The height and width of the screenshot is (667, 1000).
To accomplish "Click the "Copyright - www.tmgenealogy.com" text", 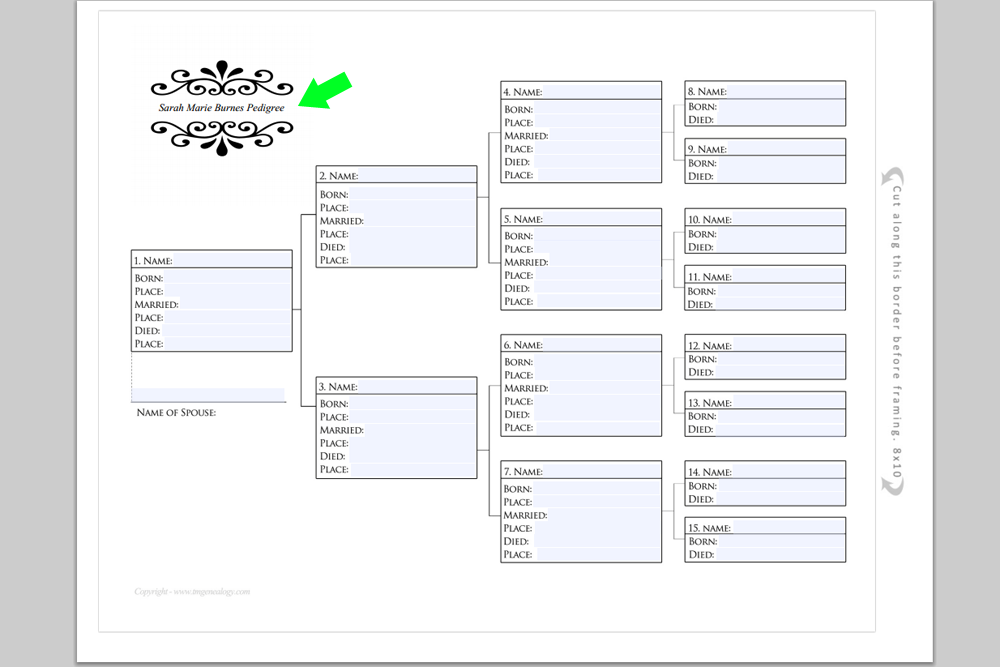I will [x=192, y=592].
